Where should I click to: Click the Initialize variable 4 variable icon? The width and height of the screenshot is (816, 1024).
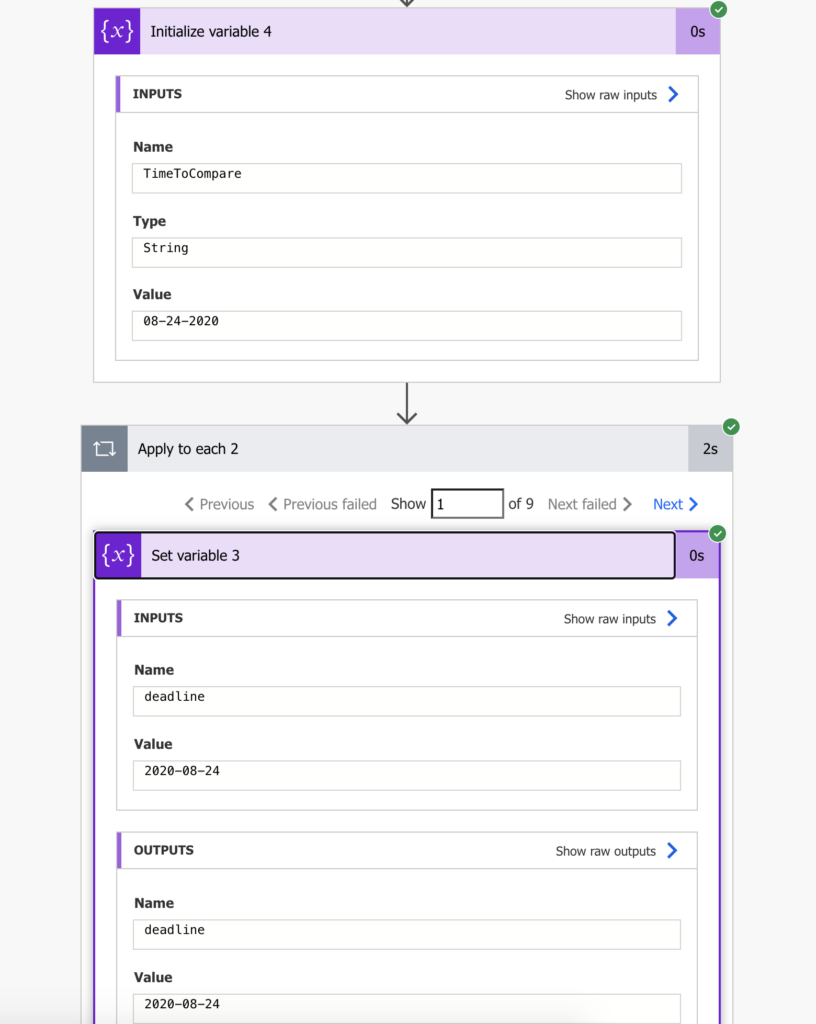coord(117,31)
